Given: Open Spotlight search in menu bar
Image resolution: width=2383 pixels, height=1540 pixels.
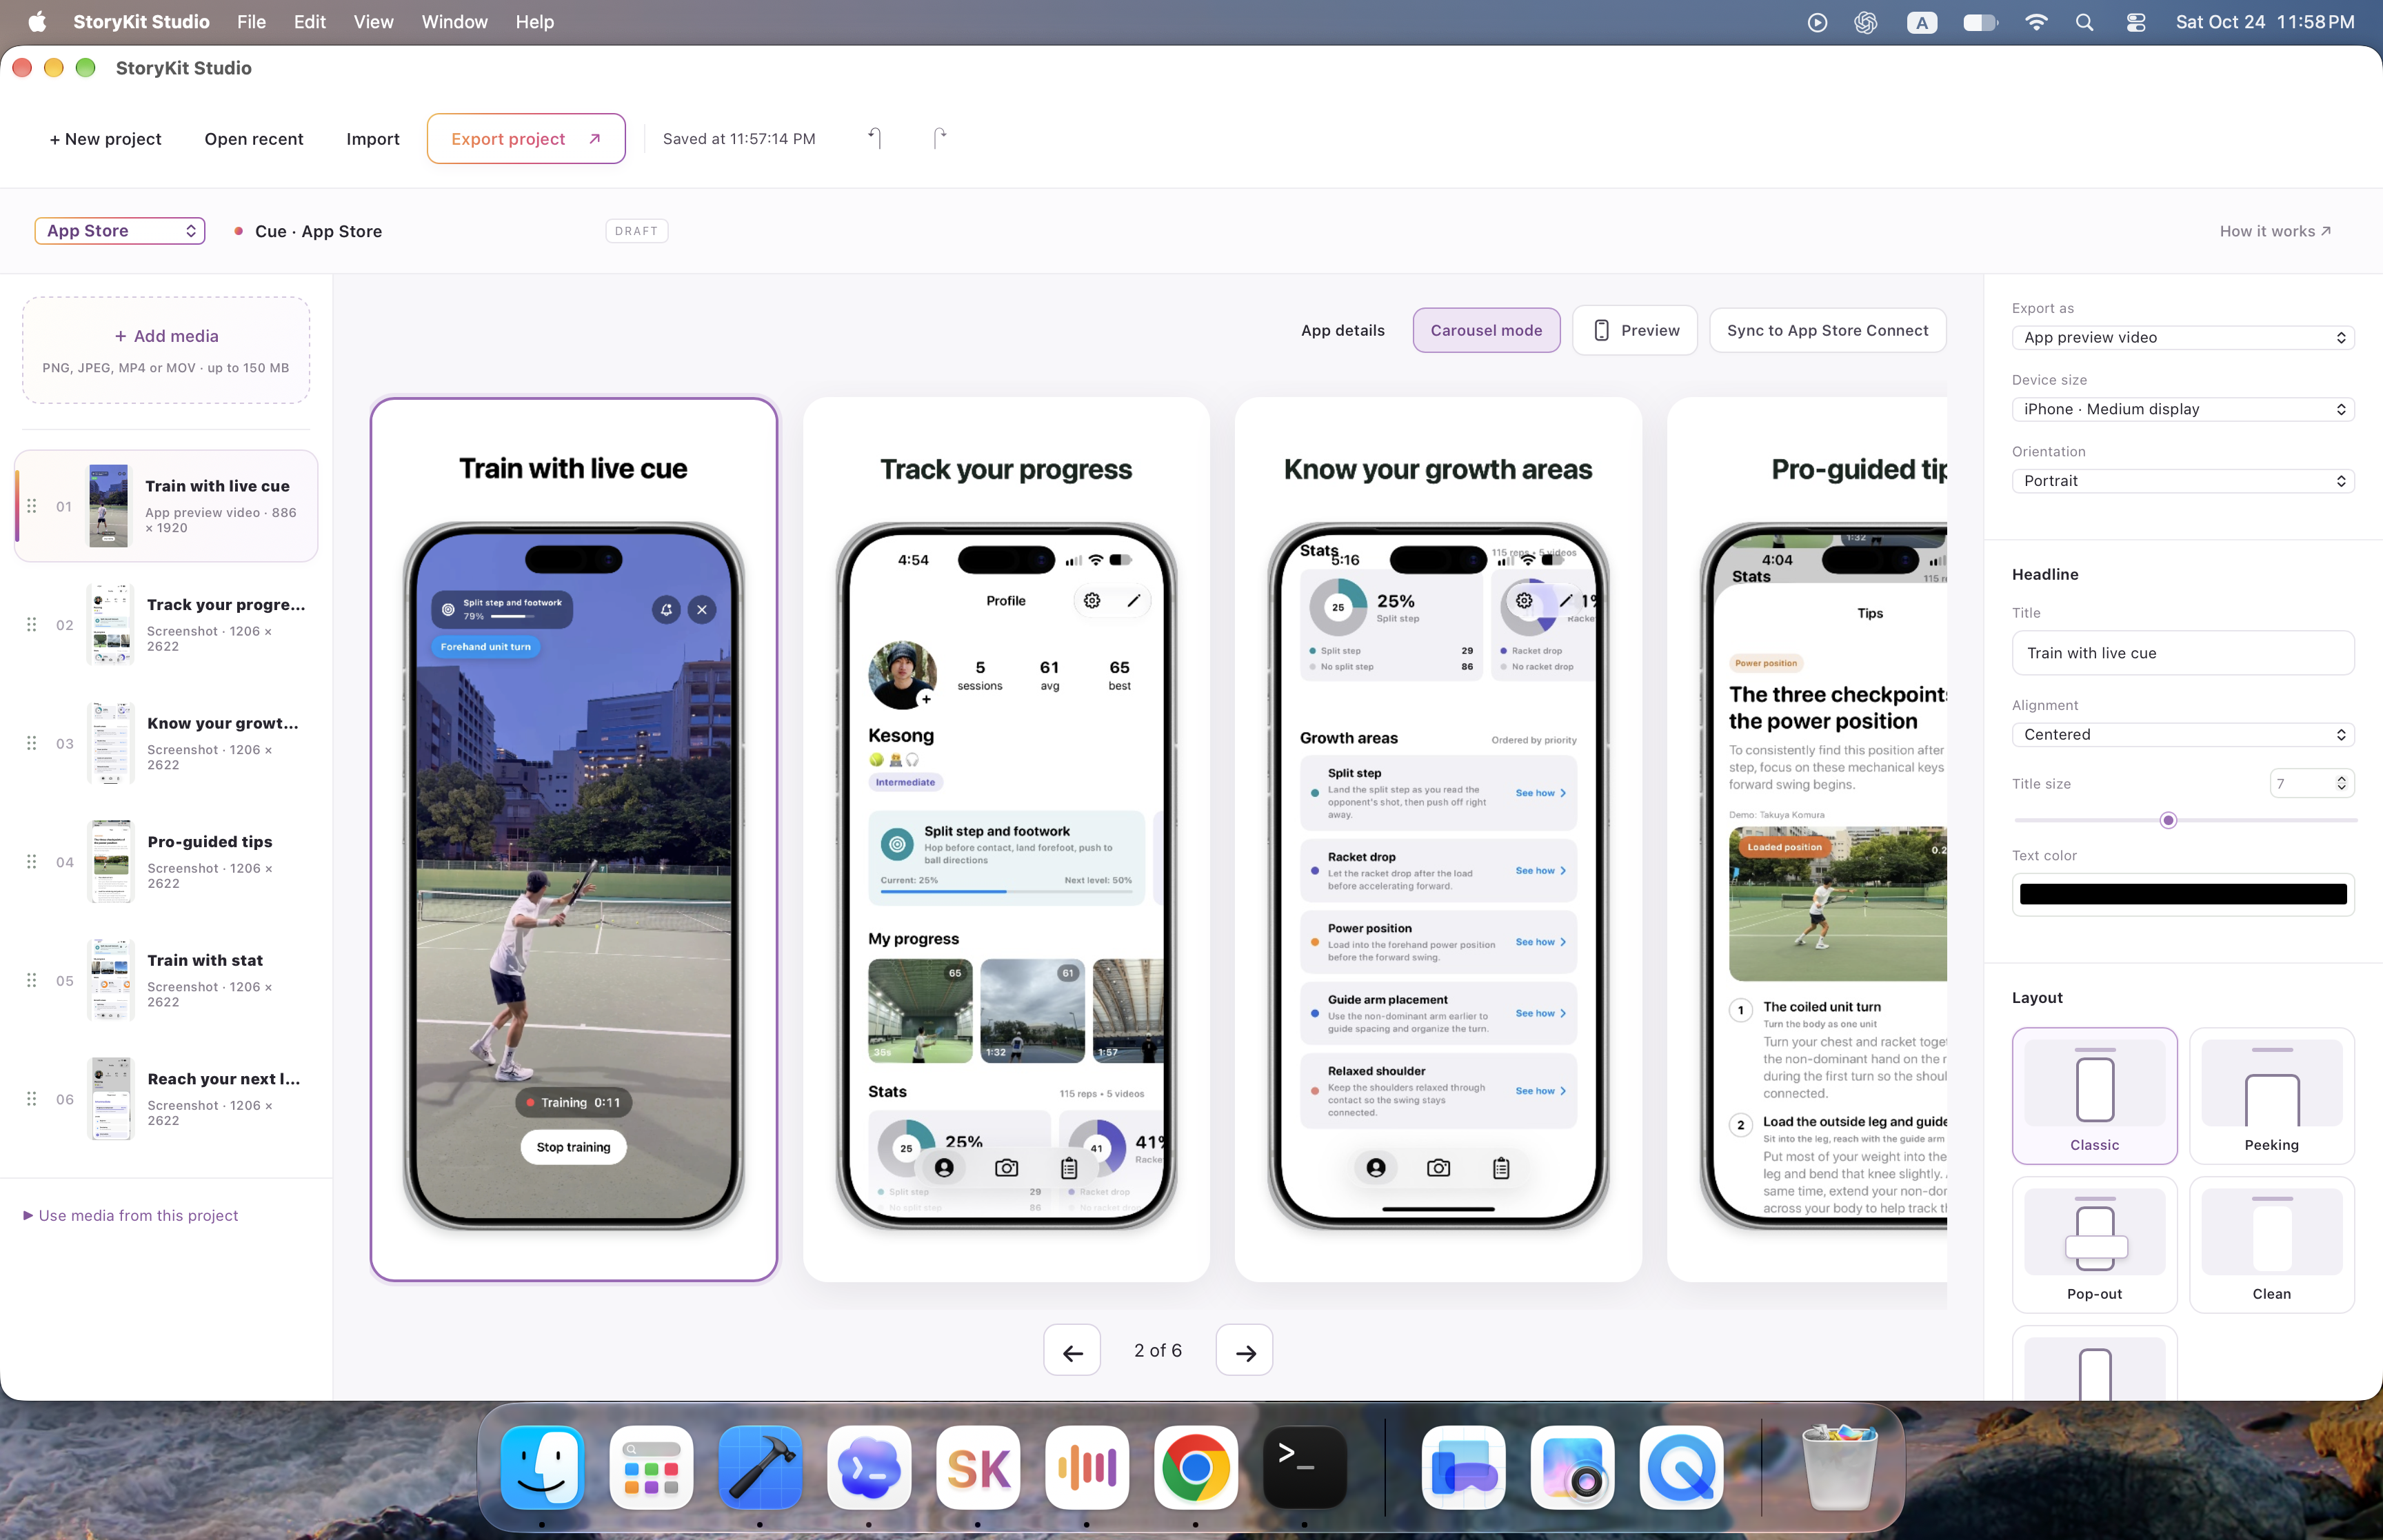Looking at the screenshot, I should [2084, 22].
